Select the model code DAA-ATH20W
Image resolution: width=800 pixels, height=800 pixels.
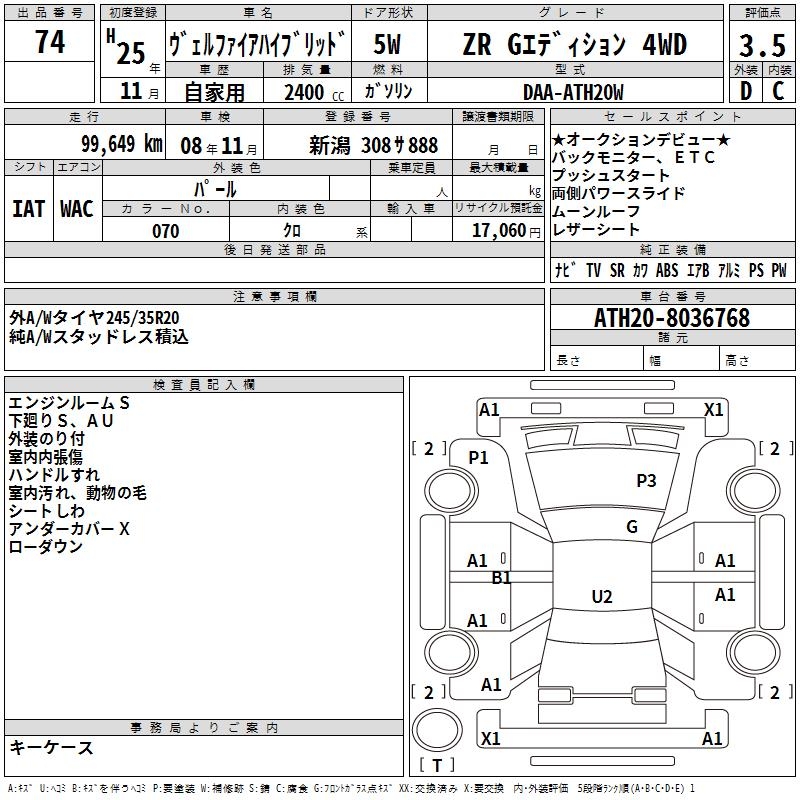click(x=574, y=91)
